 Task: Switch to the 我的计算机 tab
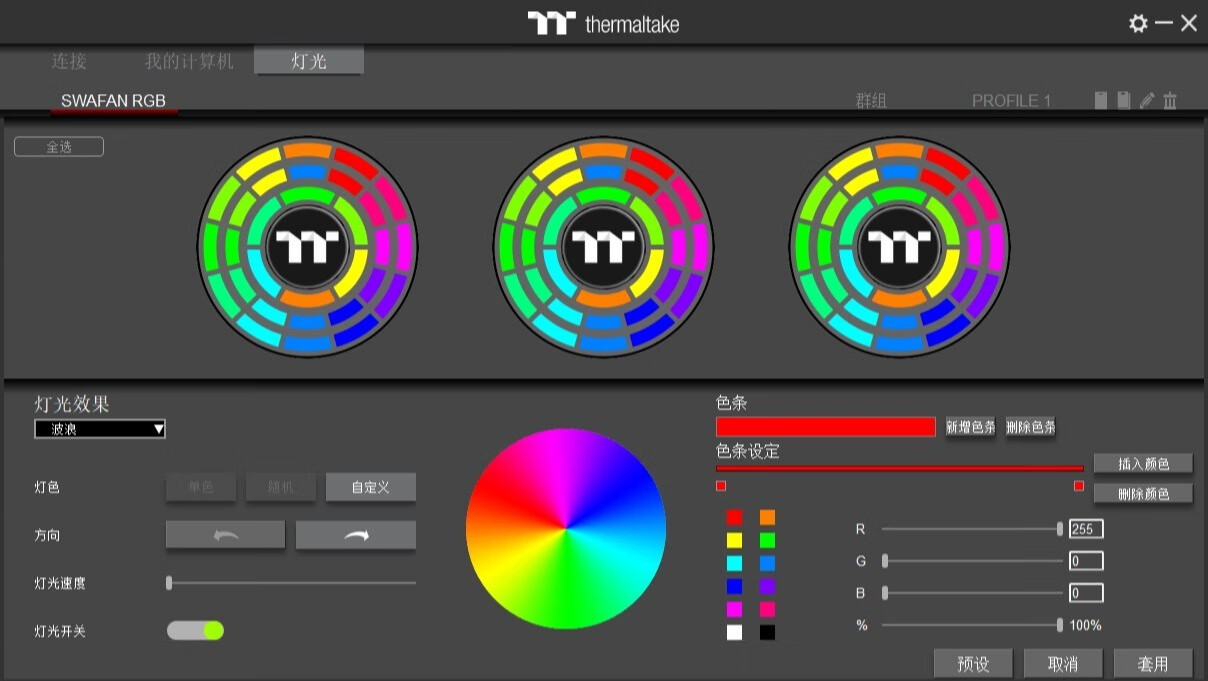coord(189,61)
